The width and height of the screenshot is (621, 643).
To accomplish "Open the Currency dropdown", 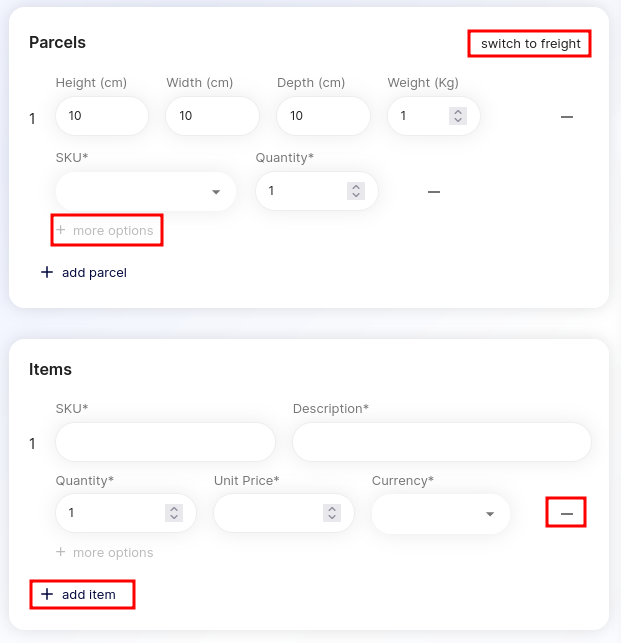I will click(x=441, y=513).
